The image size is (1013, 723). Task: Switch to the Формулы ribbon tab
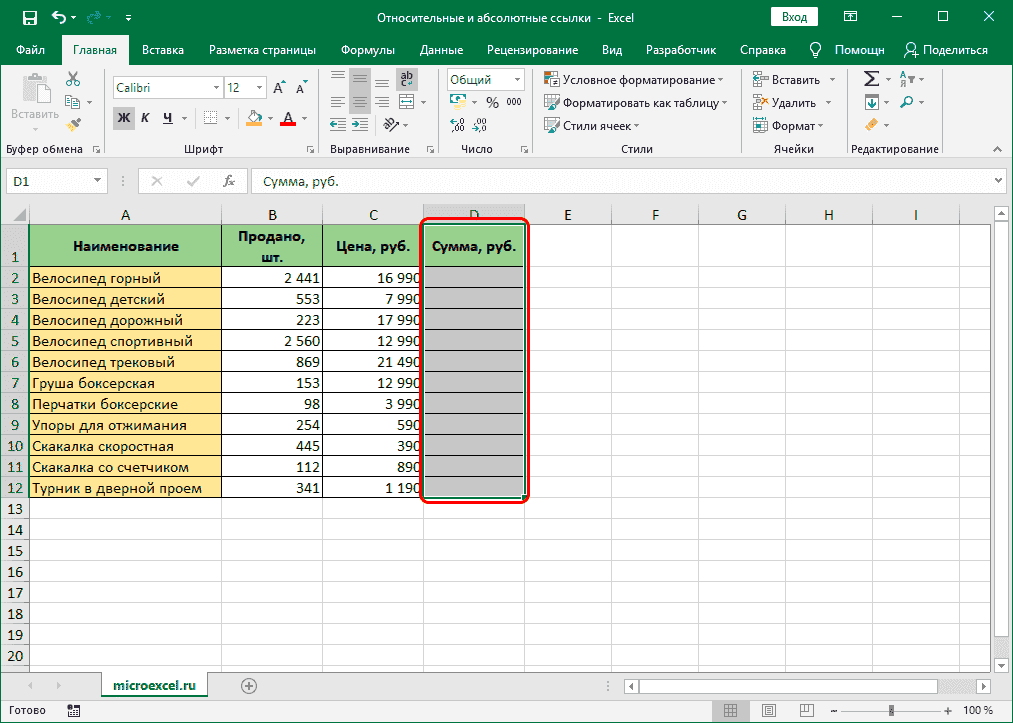pos(367,50)
